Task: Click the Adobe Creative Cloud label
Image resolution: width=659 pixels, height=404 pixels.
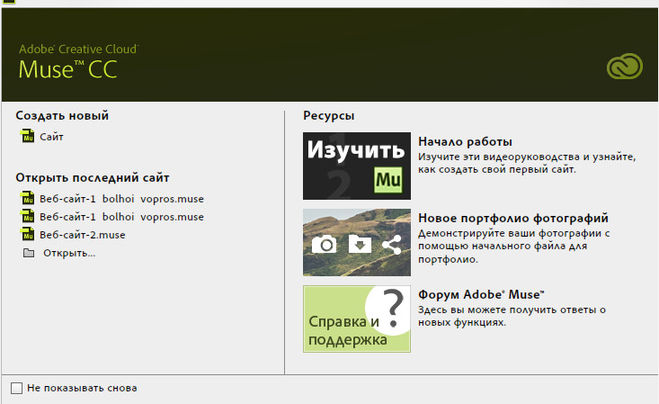Action: click(78, 49)
